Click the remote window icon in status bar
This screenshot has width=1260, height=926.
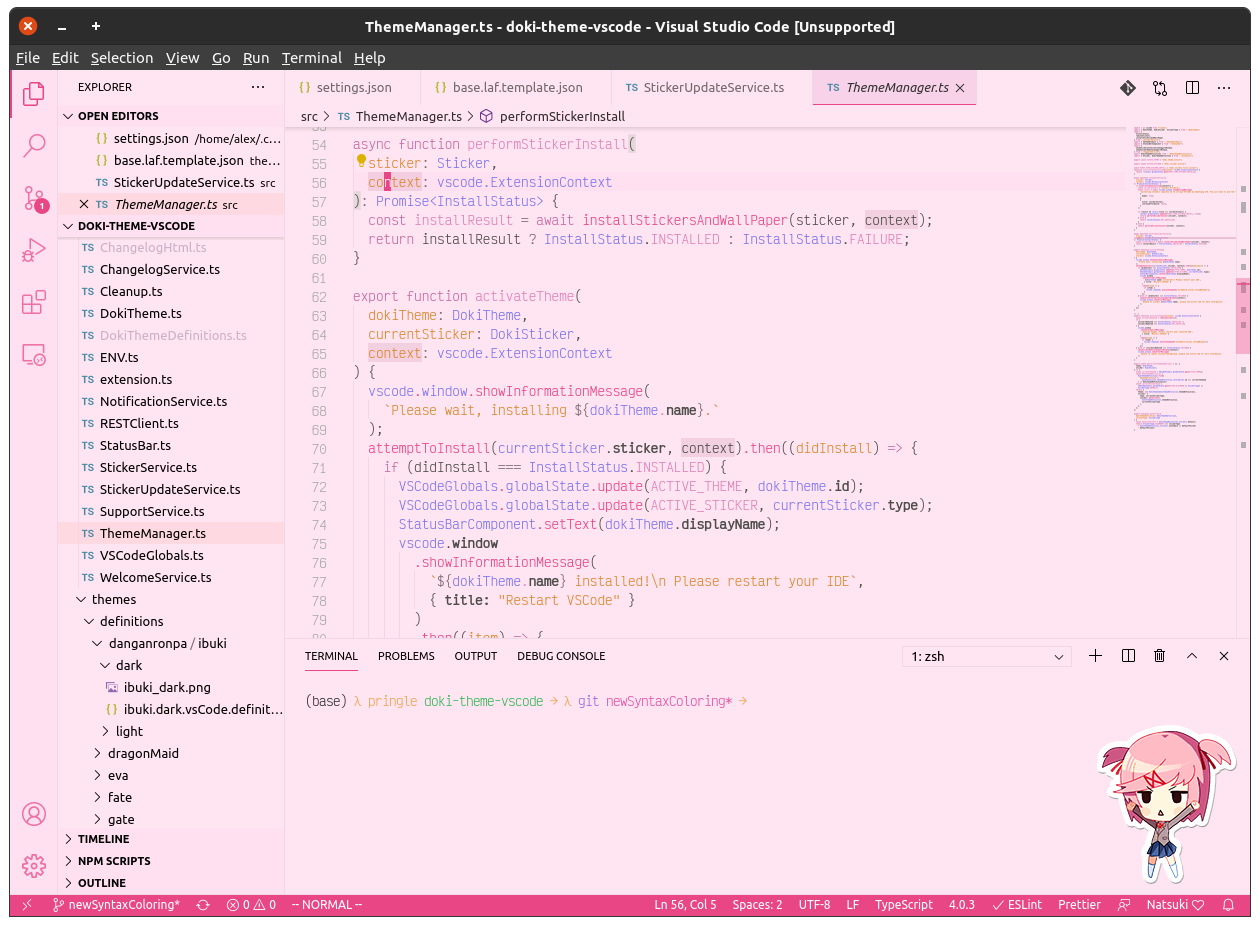coord(27,905)
